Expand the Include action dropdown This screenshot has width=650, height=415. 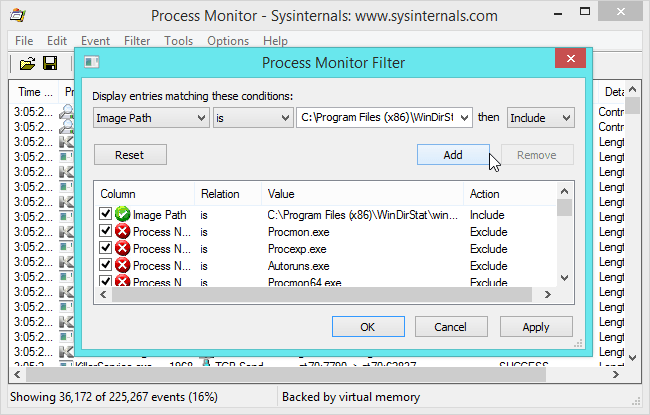coord(541,118)
